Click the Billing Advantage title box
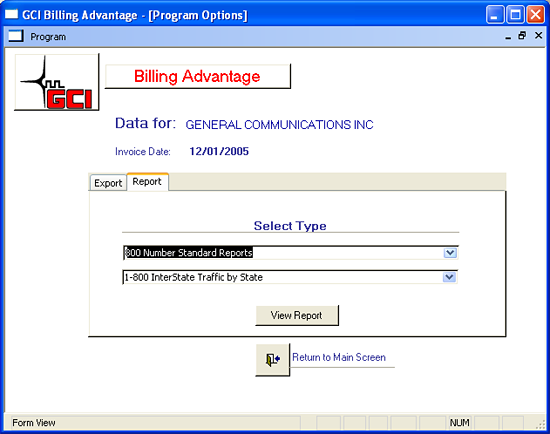Viewport: 550px width, 434px height. (x=198, y=76)
